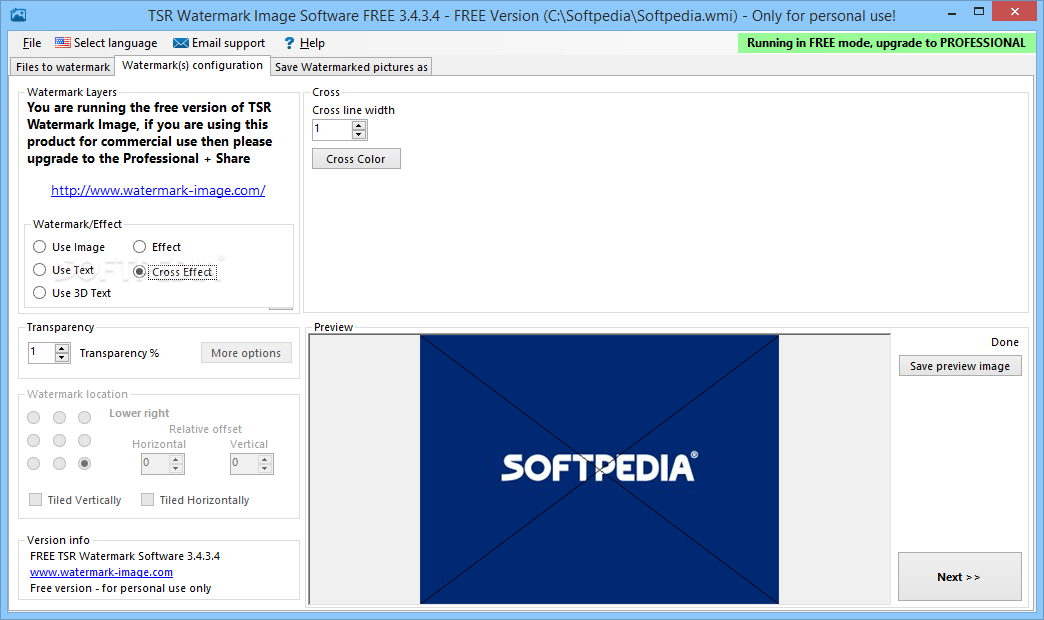Select Watermark(s) configuration tab

tap(192, 65)
